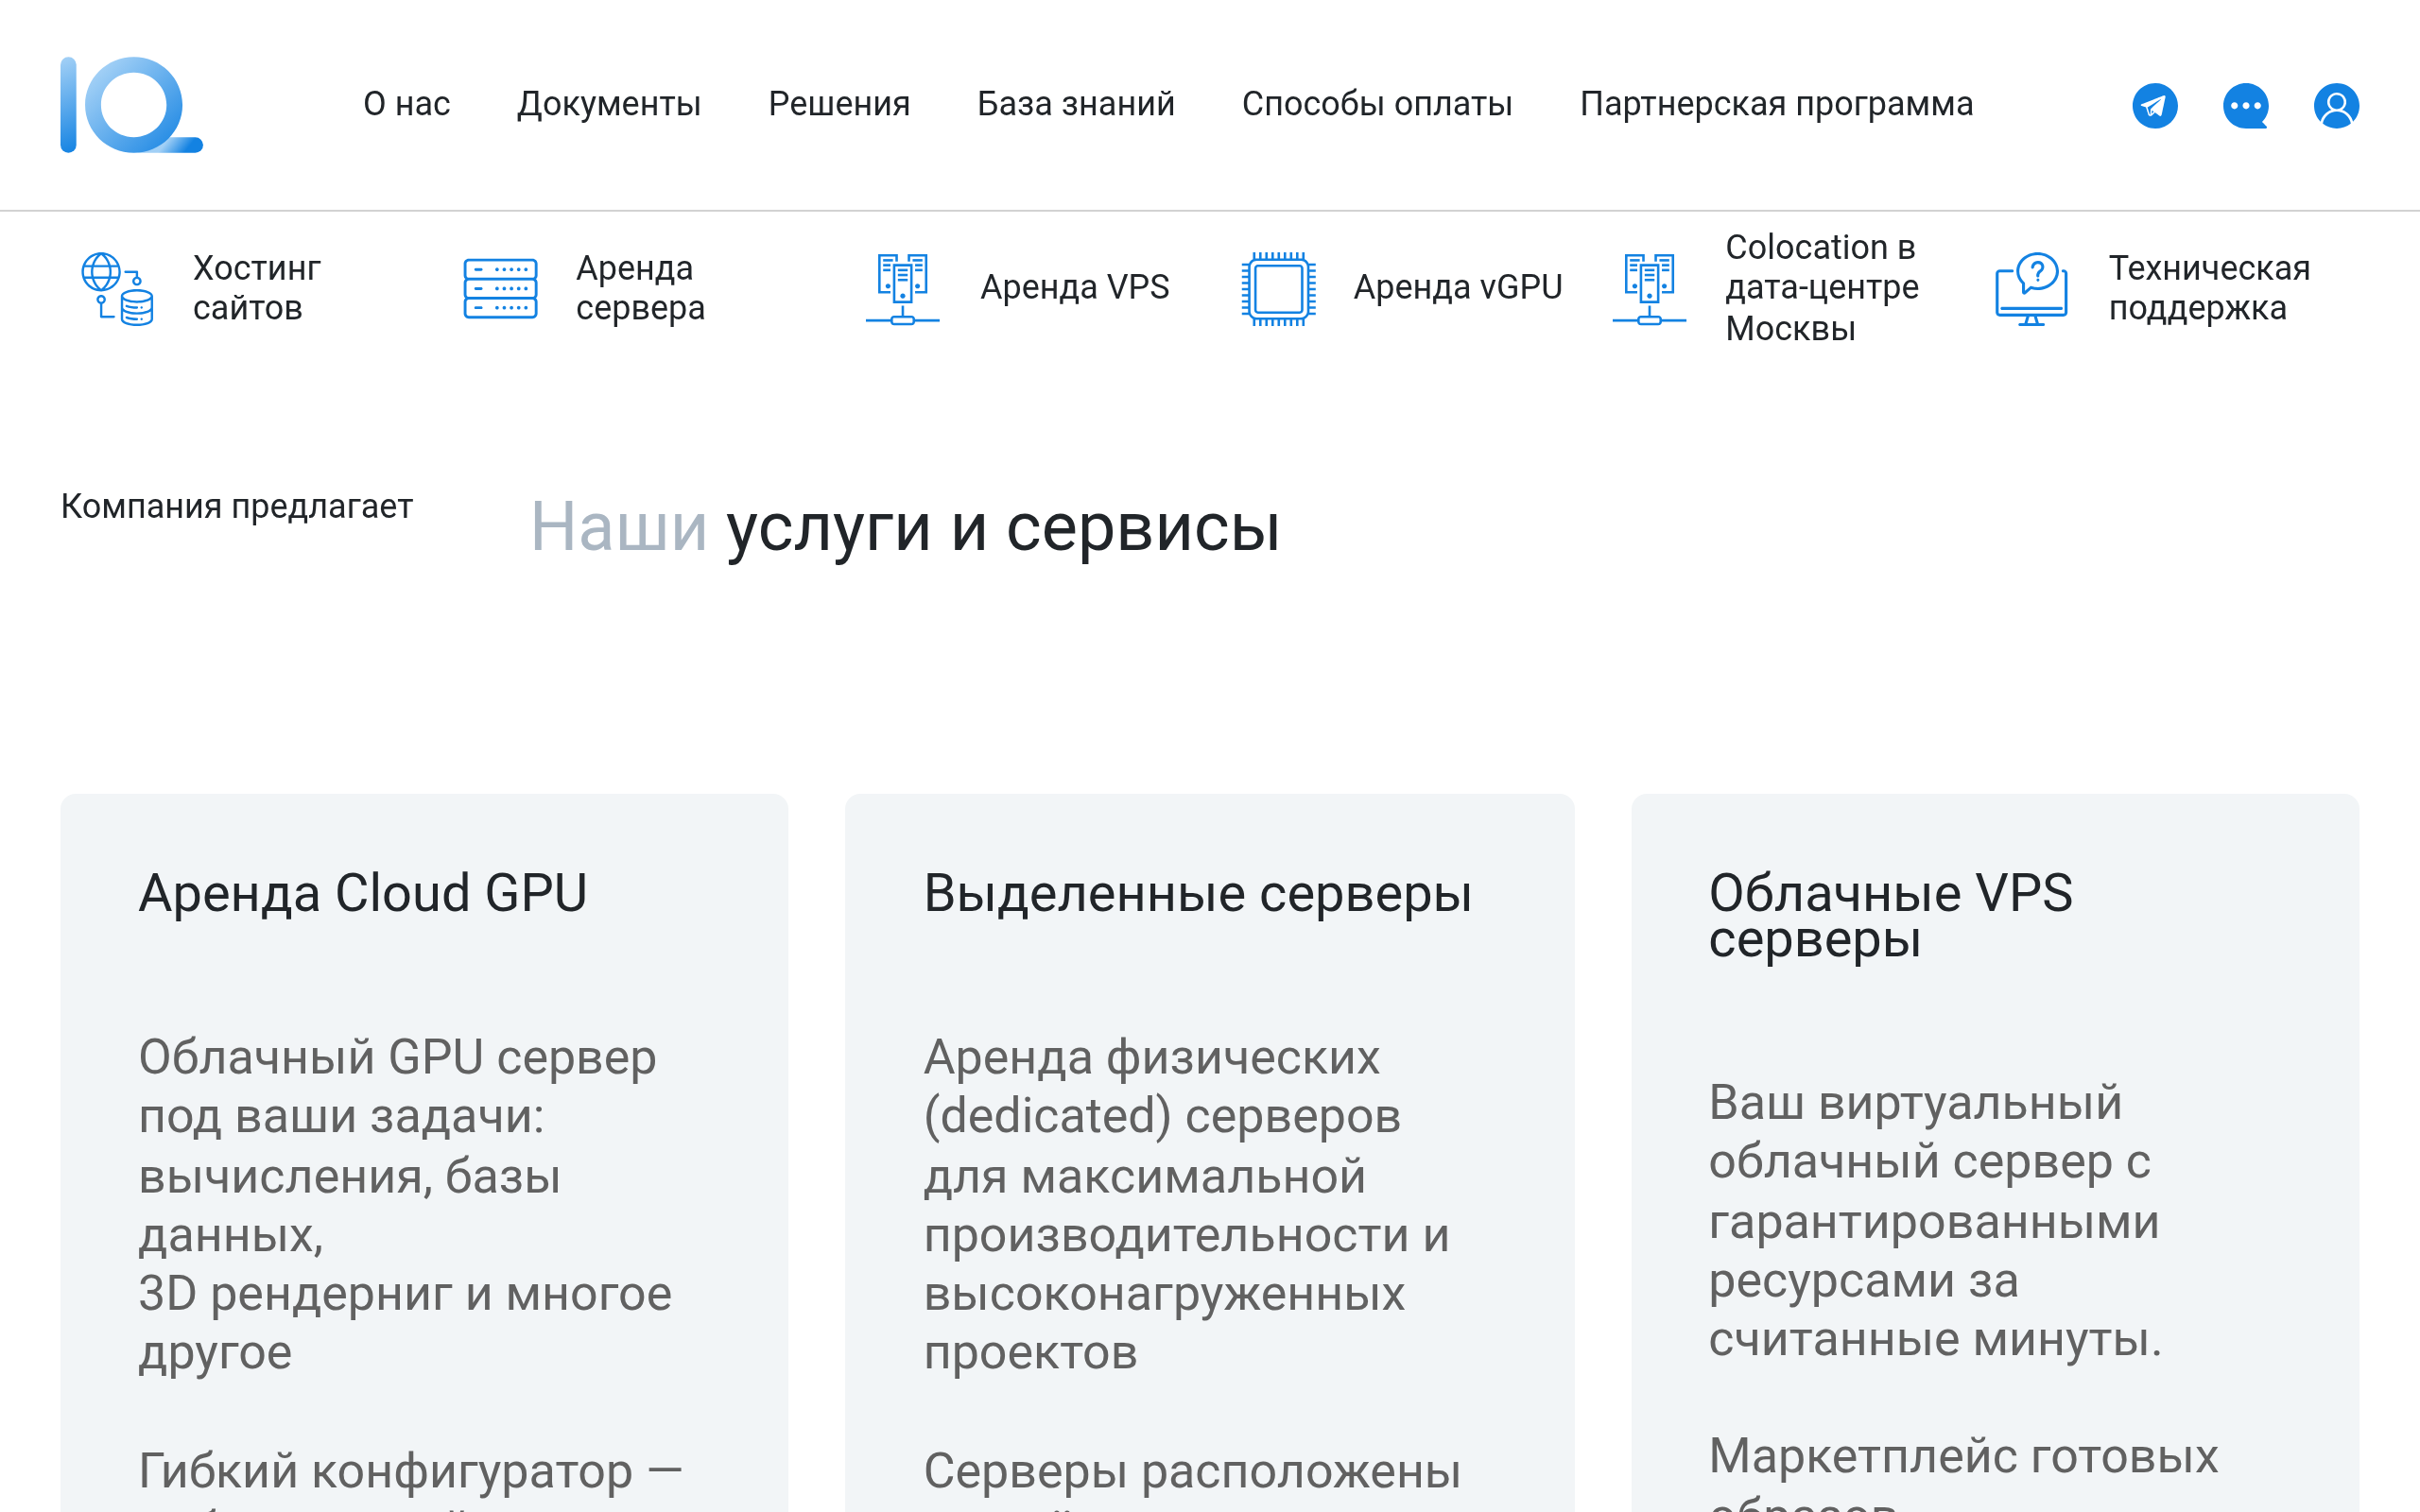Click the IQ logo in header
2420x1512 pixels.
131,105
